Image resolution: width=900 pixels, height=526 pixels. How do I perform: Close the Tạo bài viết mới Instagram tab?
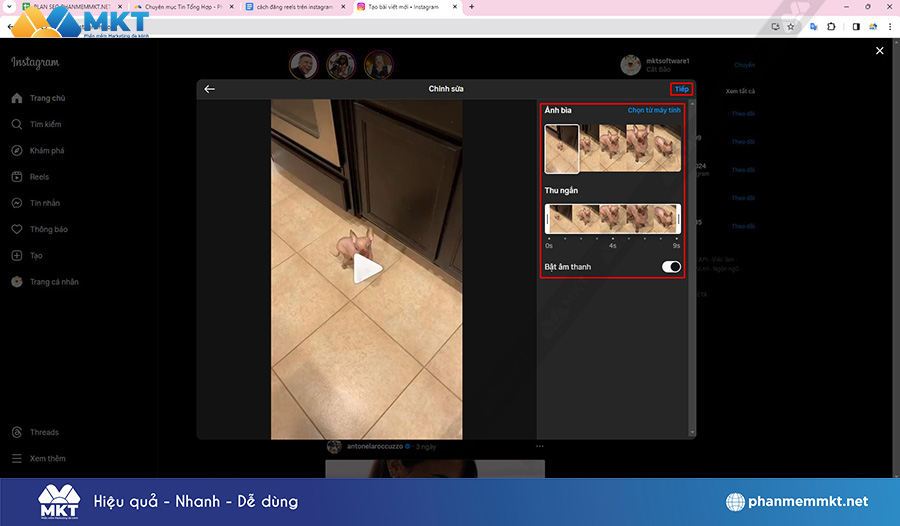tap(455, 7)
